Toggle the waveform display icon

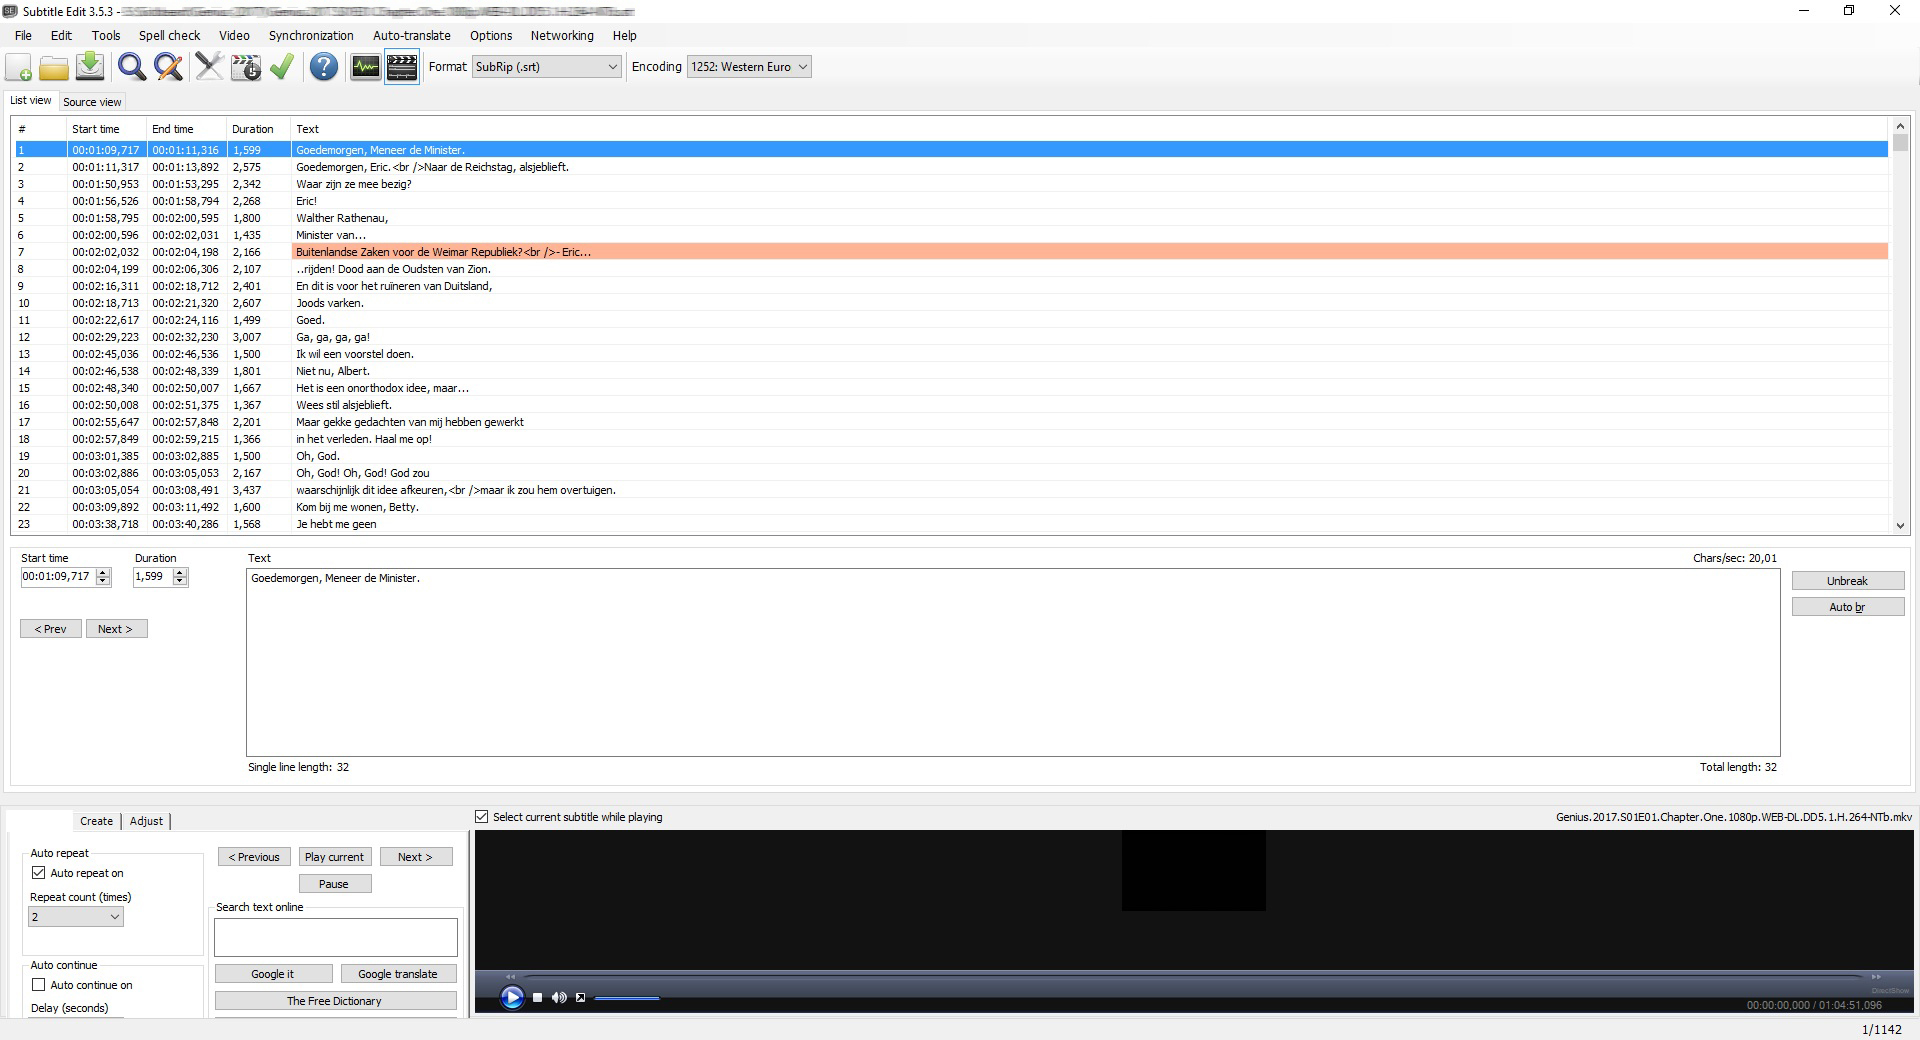click(365, 67)
